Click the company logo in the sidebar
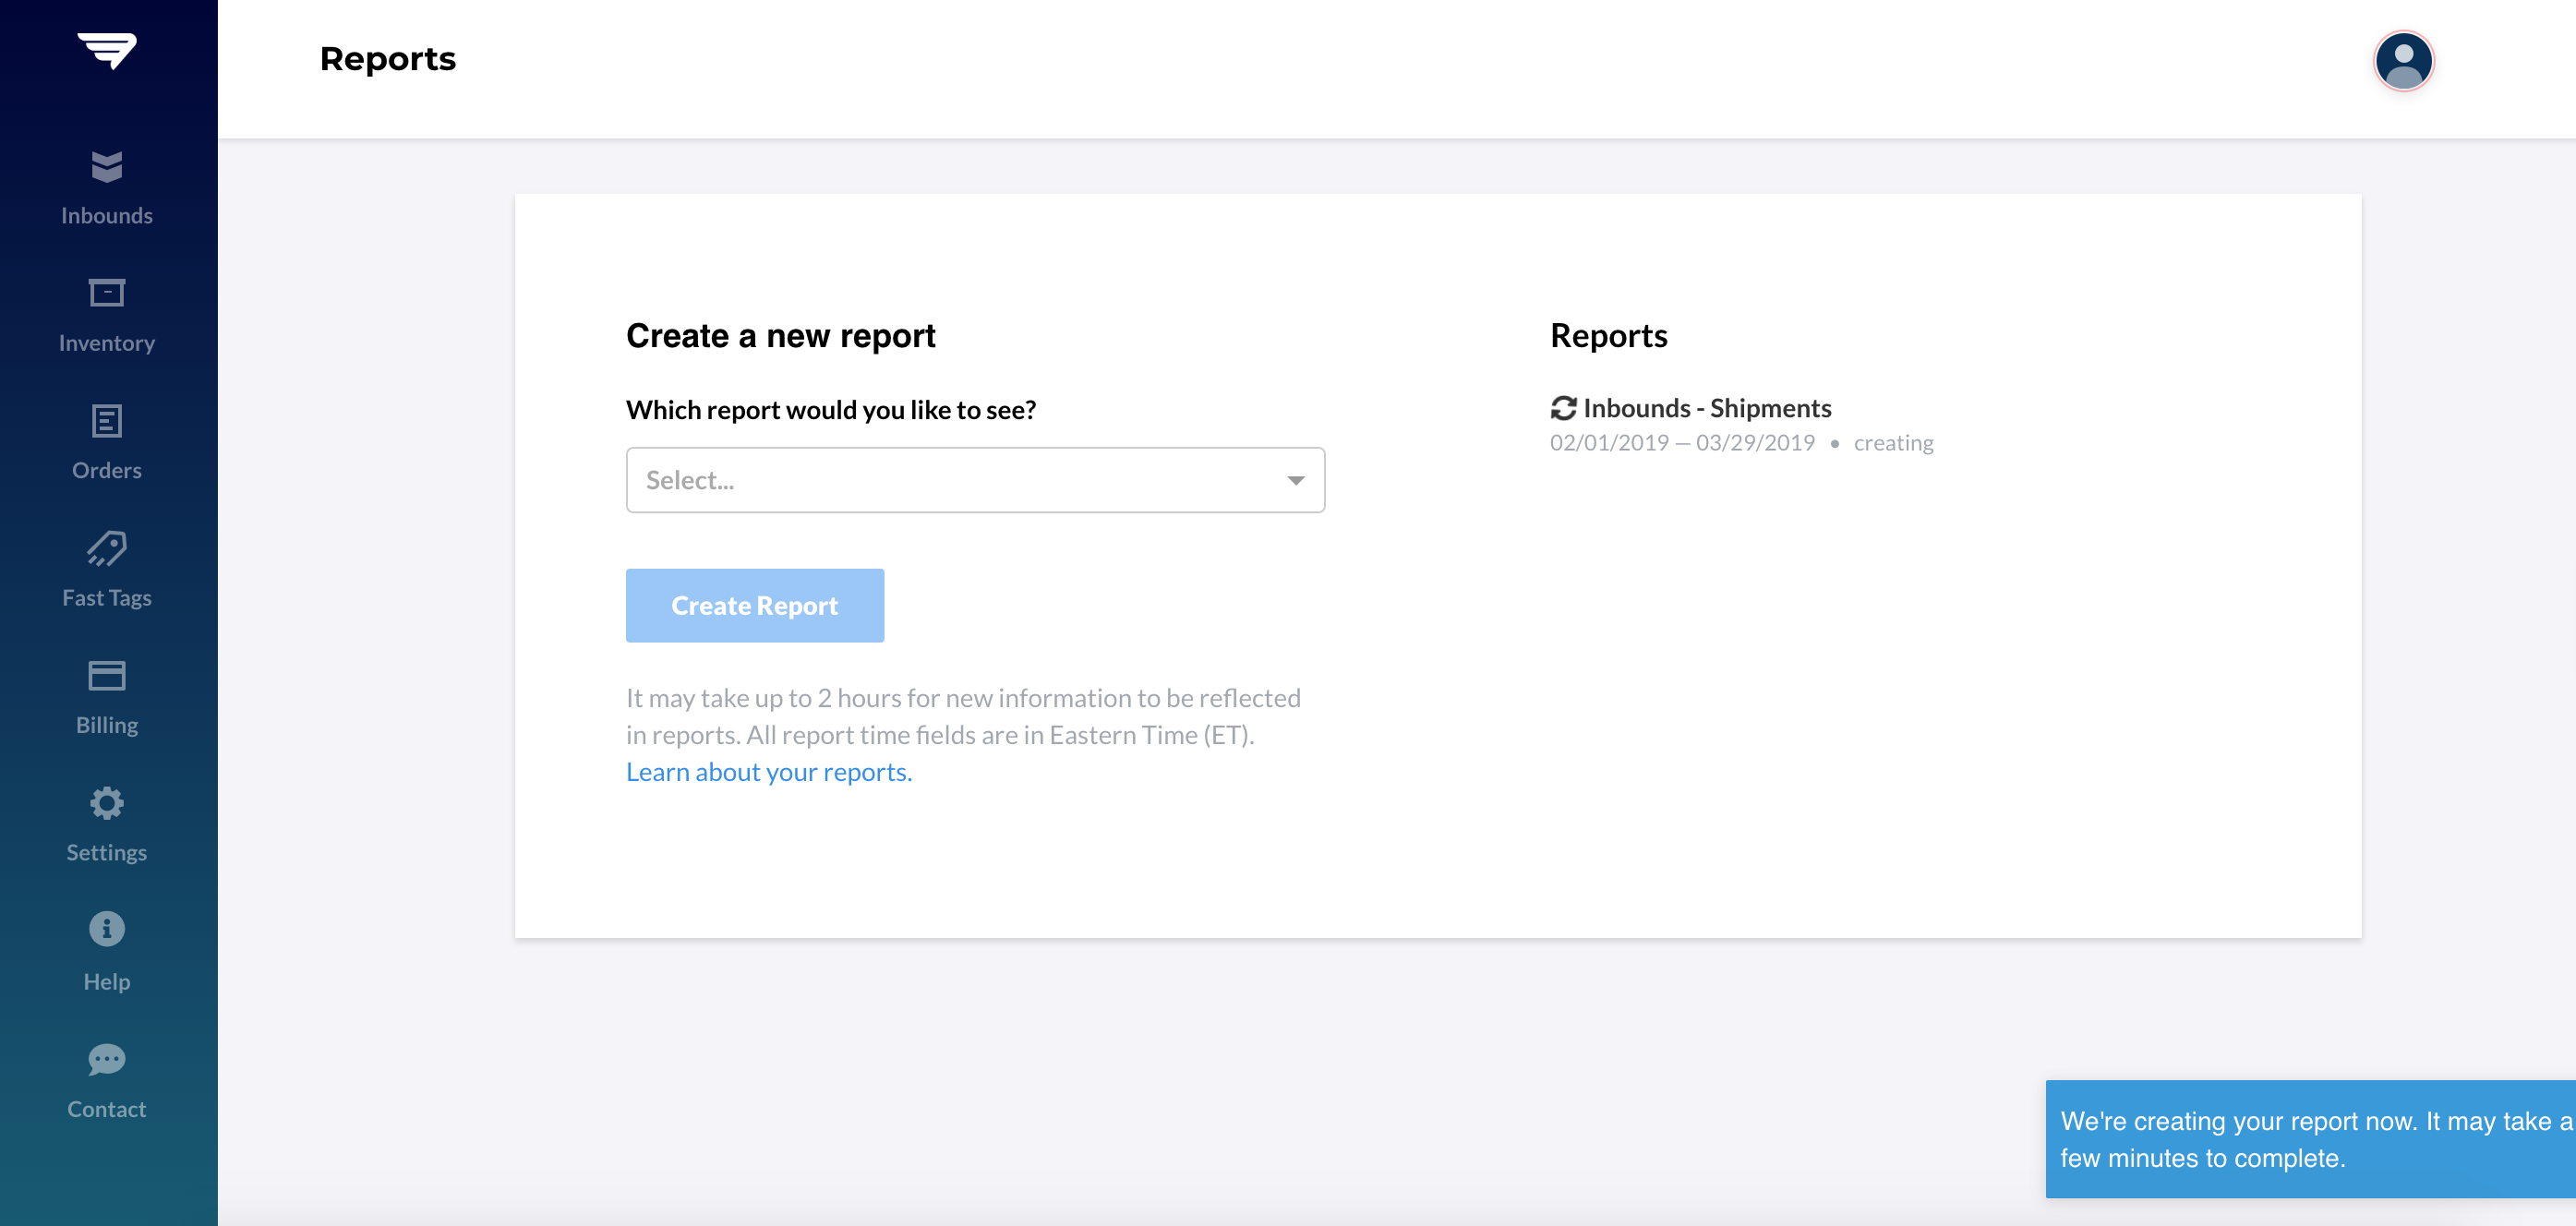The width and height of the screenshot is (2576, 1226). tap(107, 50)
